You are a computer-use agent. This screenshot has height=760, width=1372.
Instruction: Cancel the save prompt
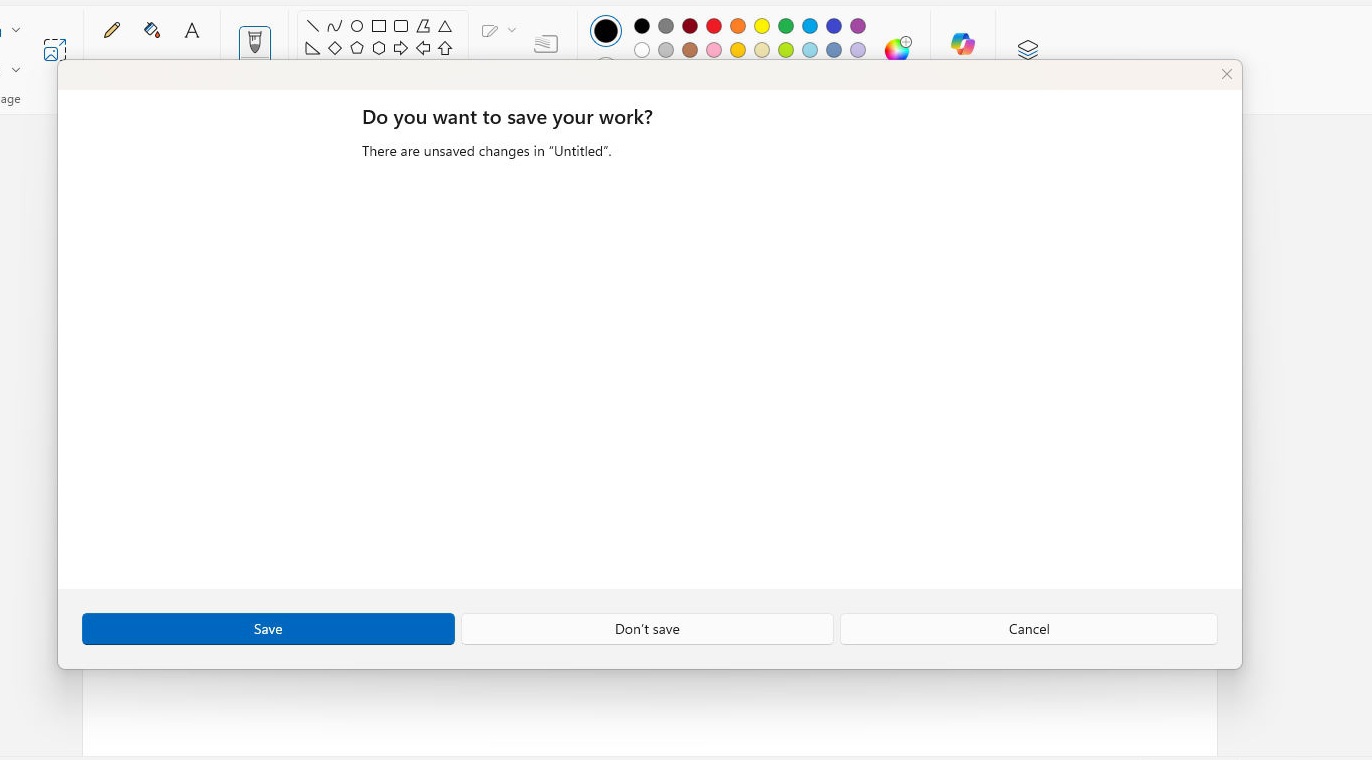pyautogui.click(x=1029, y=629)
